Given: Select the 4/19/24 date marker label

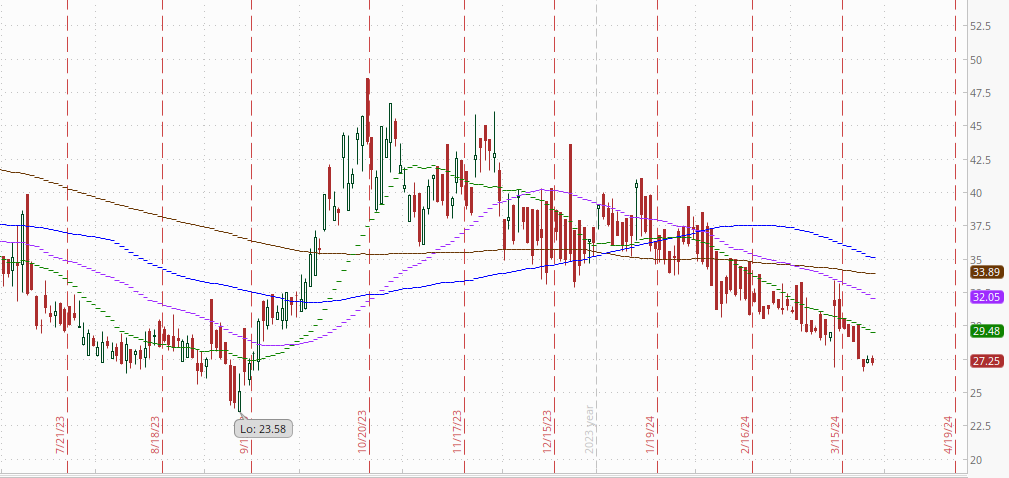Looking at the screenshot, I should tap(949, 435).
